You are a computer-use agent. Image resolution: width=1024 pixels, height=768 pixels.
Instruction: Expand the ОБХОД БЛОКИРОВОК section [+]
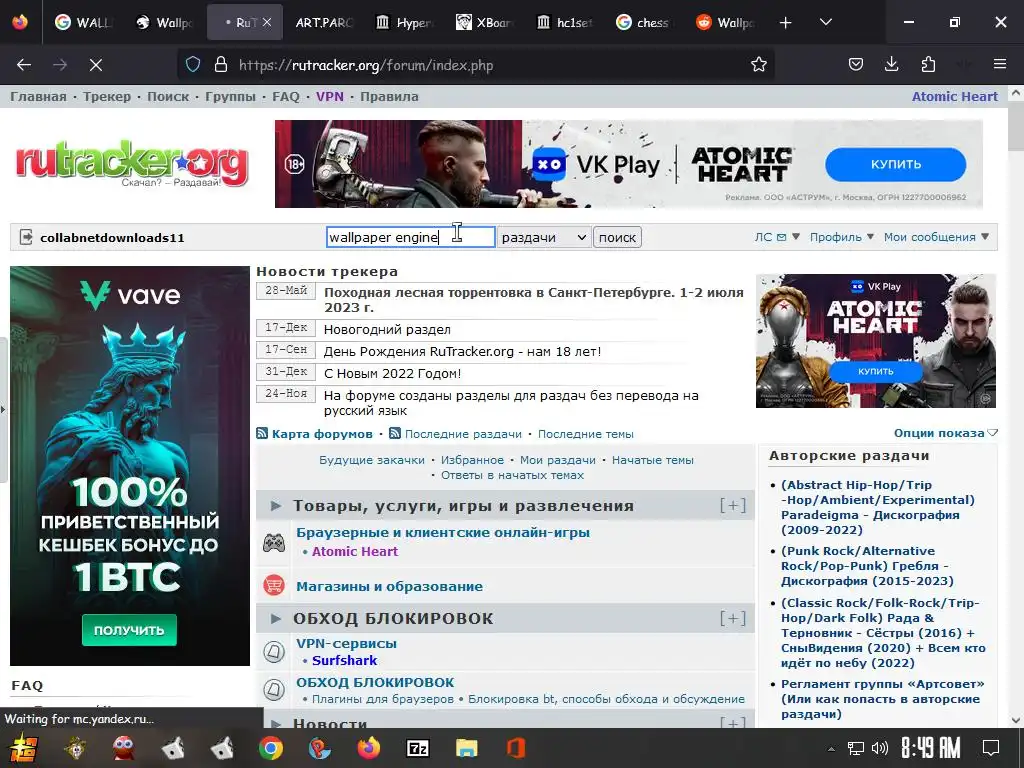(x=733, y=618)
